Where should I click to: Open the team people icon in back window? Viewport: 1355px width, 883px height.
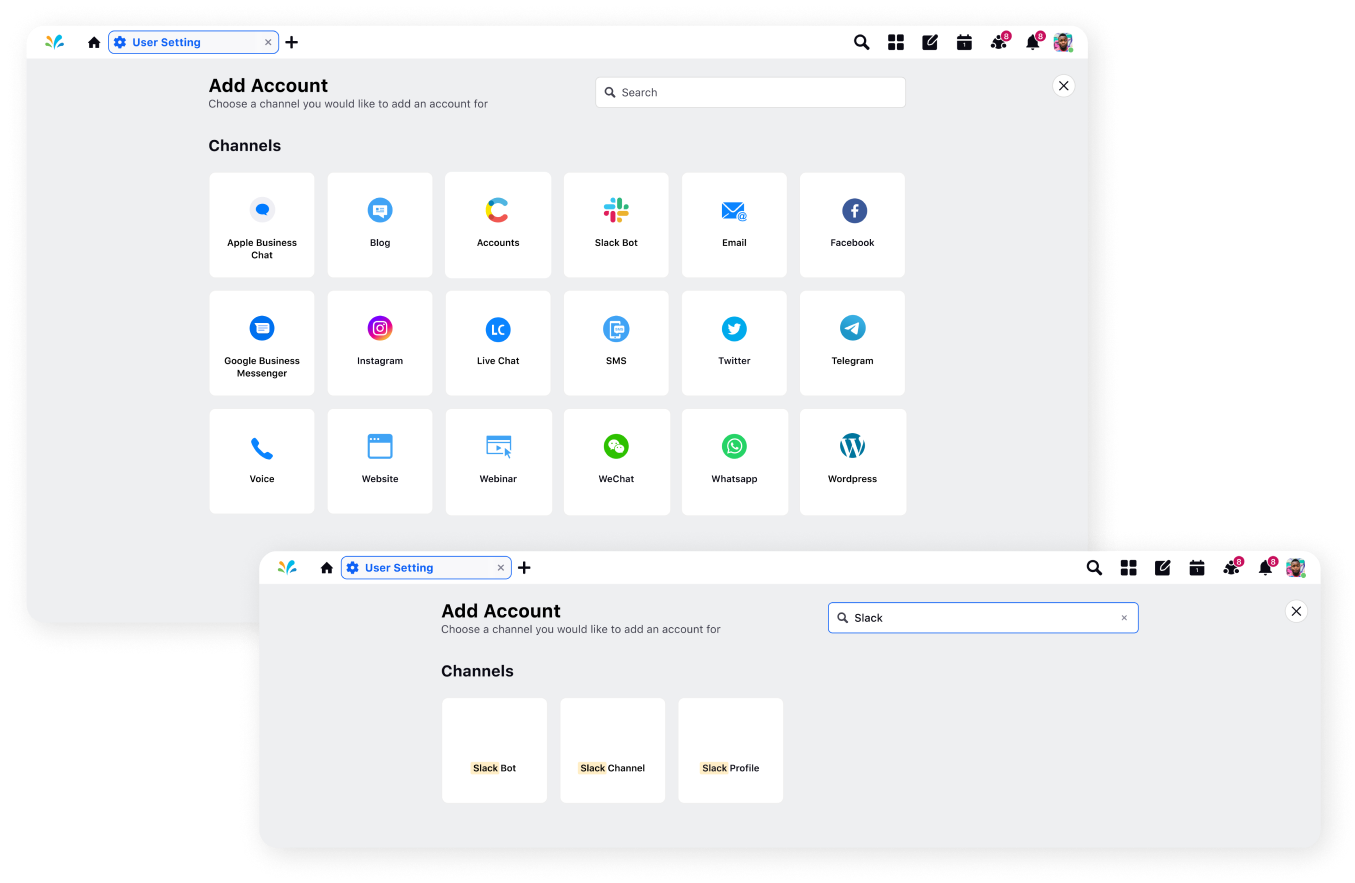pyautogui.click(x=998, y=42)
